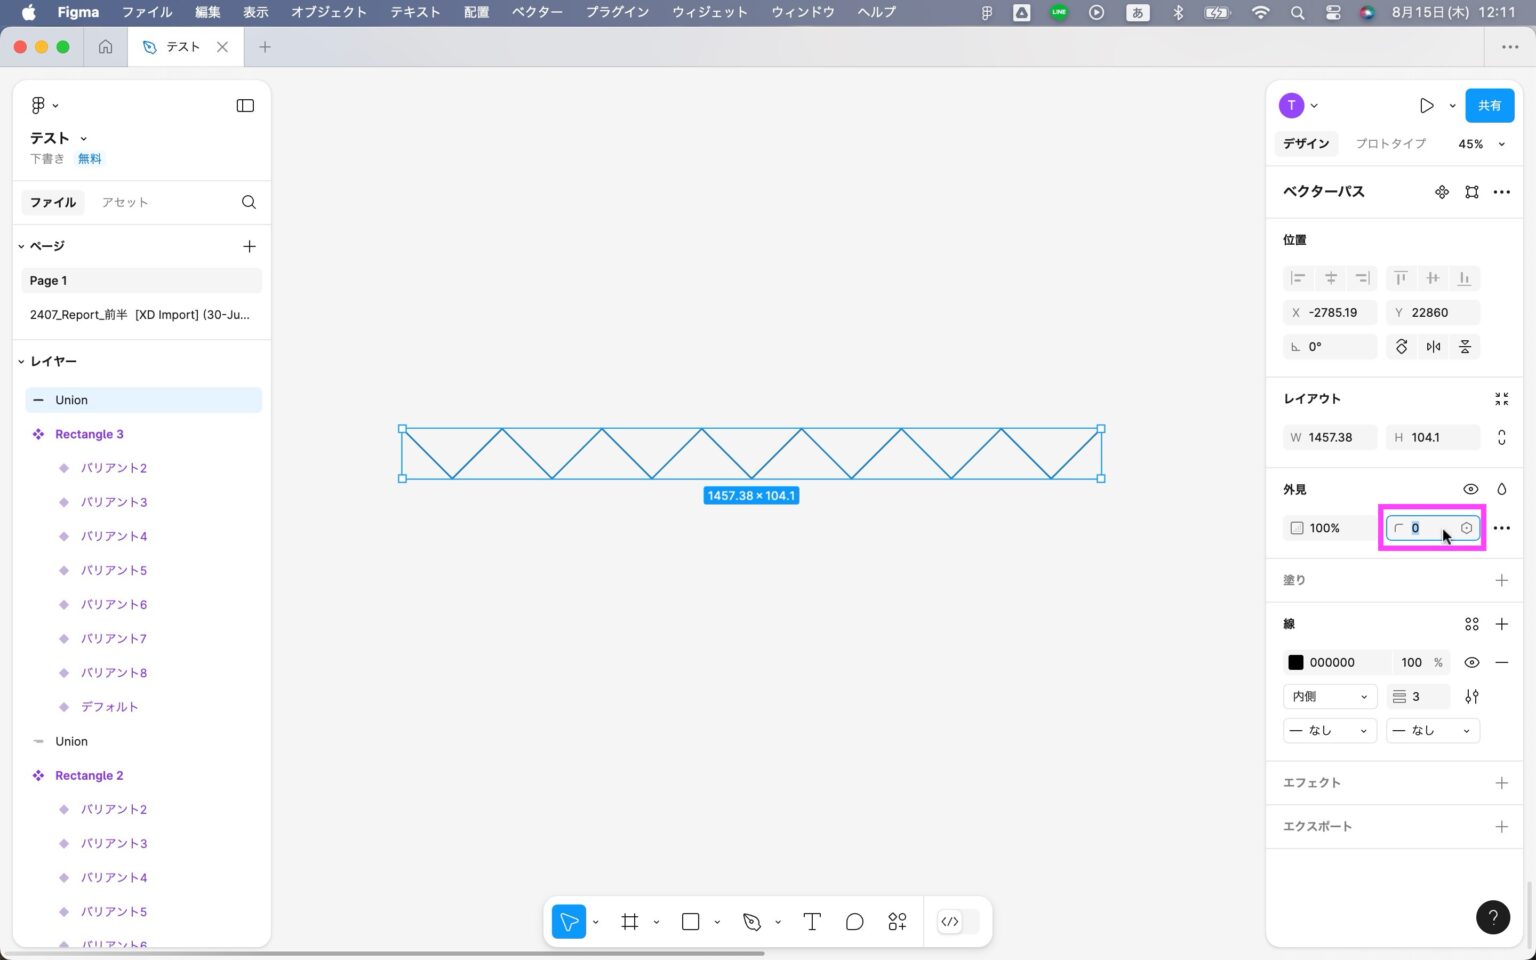
Task: Click the 000000 stroke color swatch
Action: [x=1296, y=662]
